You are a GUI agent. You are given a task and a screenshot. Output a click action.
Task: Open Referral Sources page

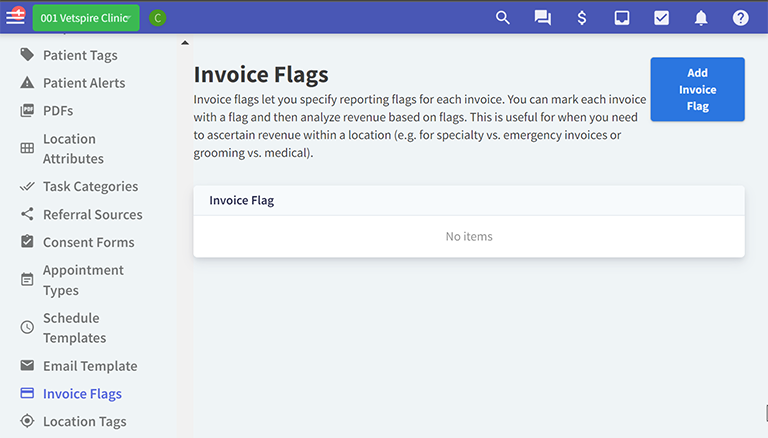point(92,215)
